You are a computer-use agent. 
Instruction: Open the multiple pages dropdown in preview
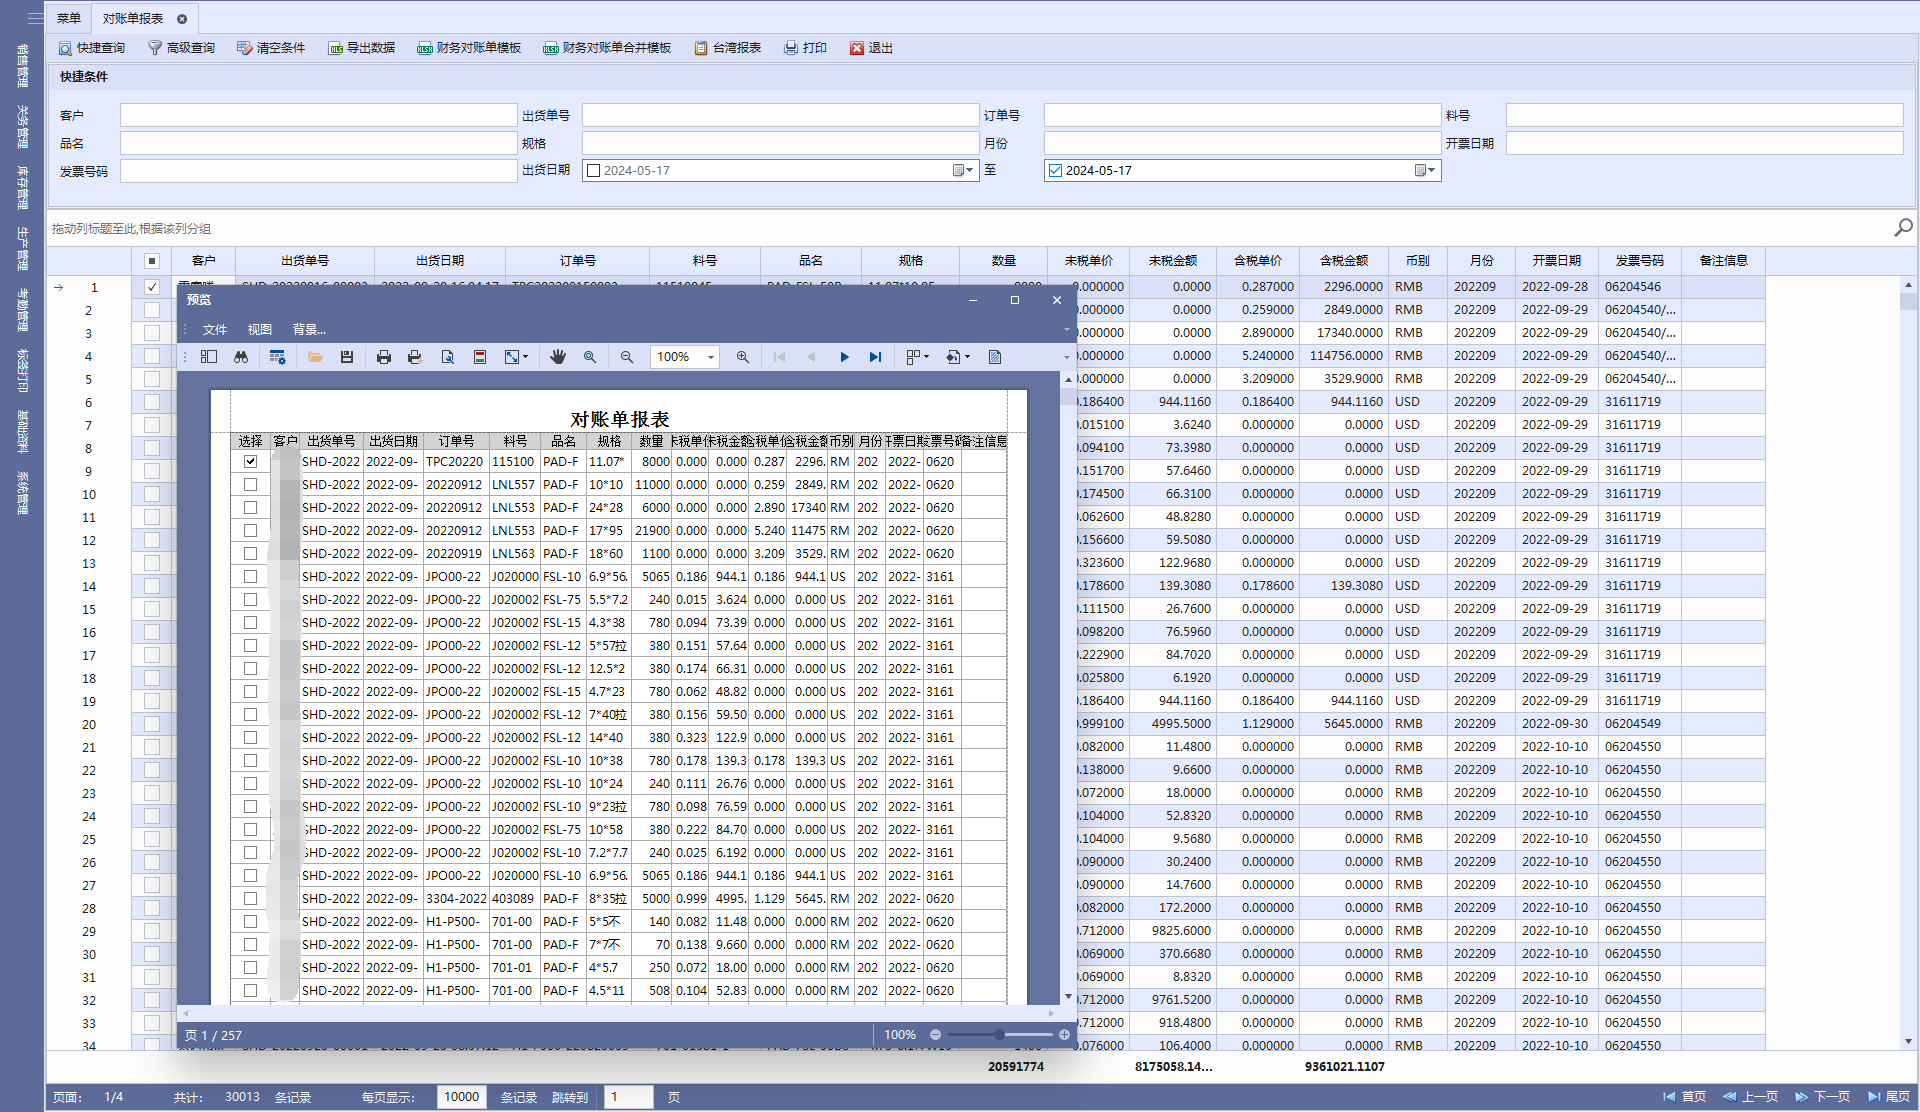pyautogui.click(x=917, y=357)
